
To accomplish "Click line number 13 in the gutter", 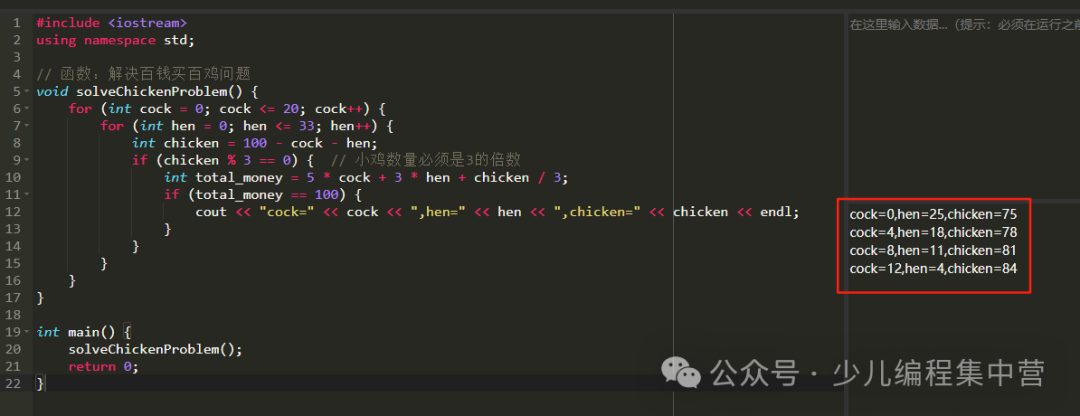I will 14,229.
